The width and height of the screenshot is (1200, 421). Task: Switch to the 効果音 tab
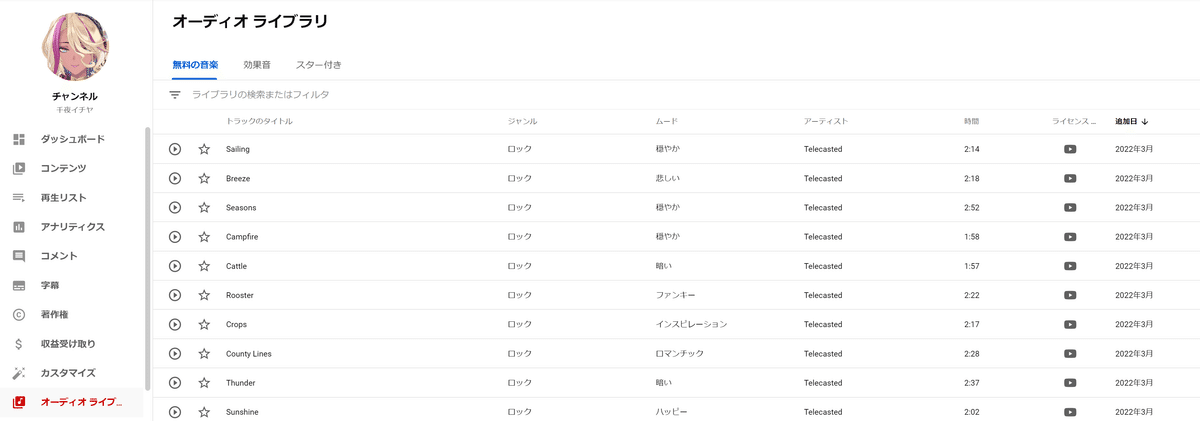pyautogui.click(x=257, y=65)
